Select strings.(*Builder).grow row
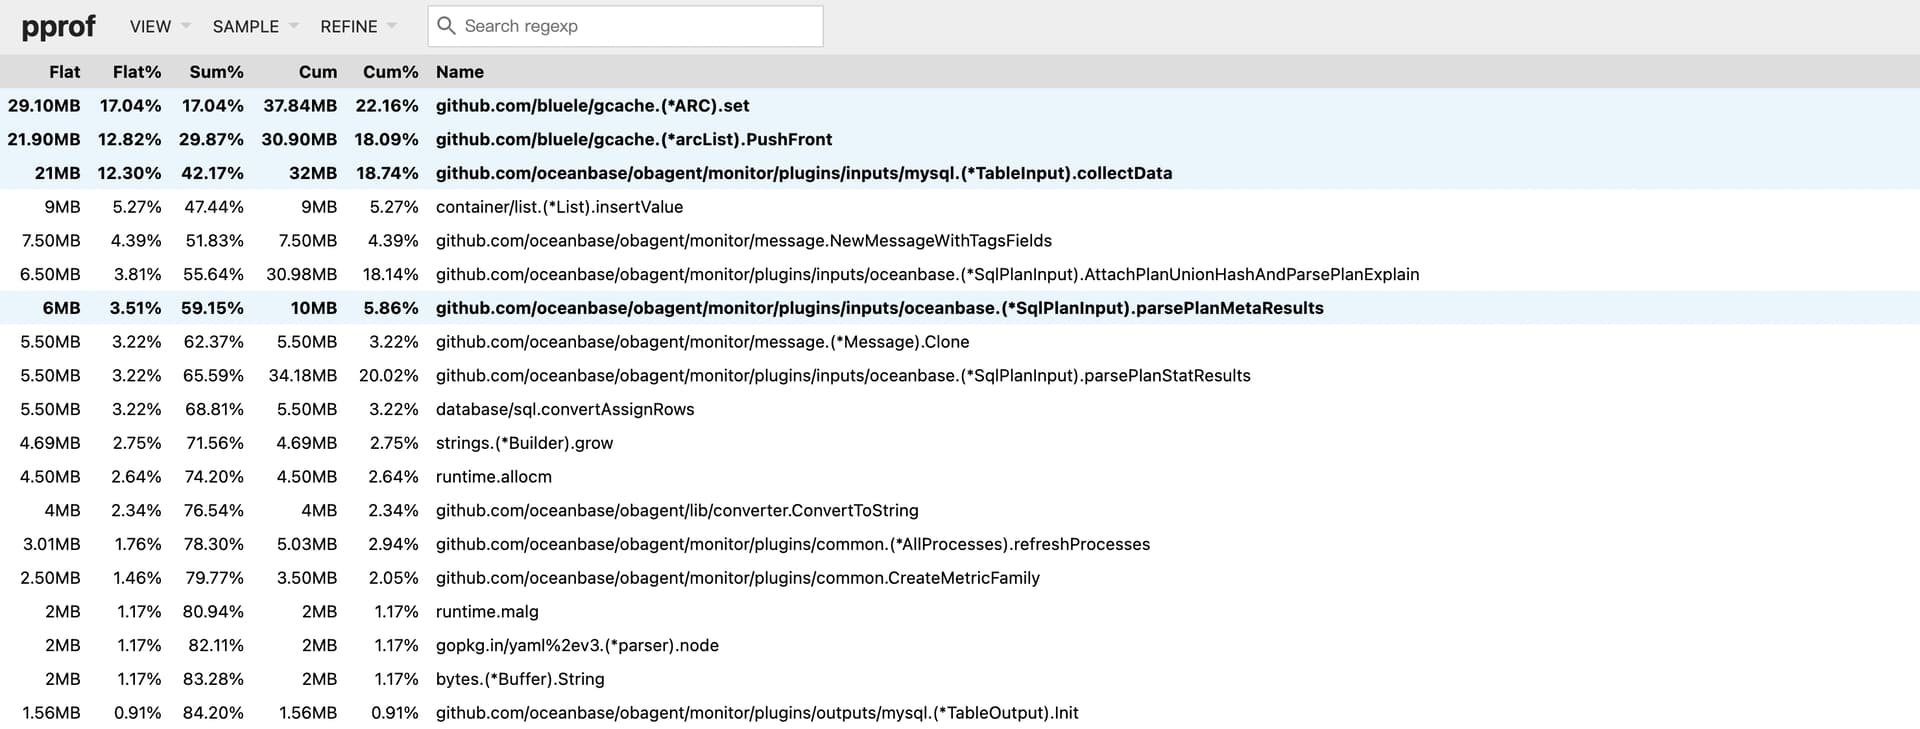1920x729 pixels. pyautogui.click(x=960, y=443)
